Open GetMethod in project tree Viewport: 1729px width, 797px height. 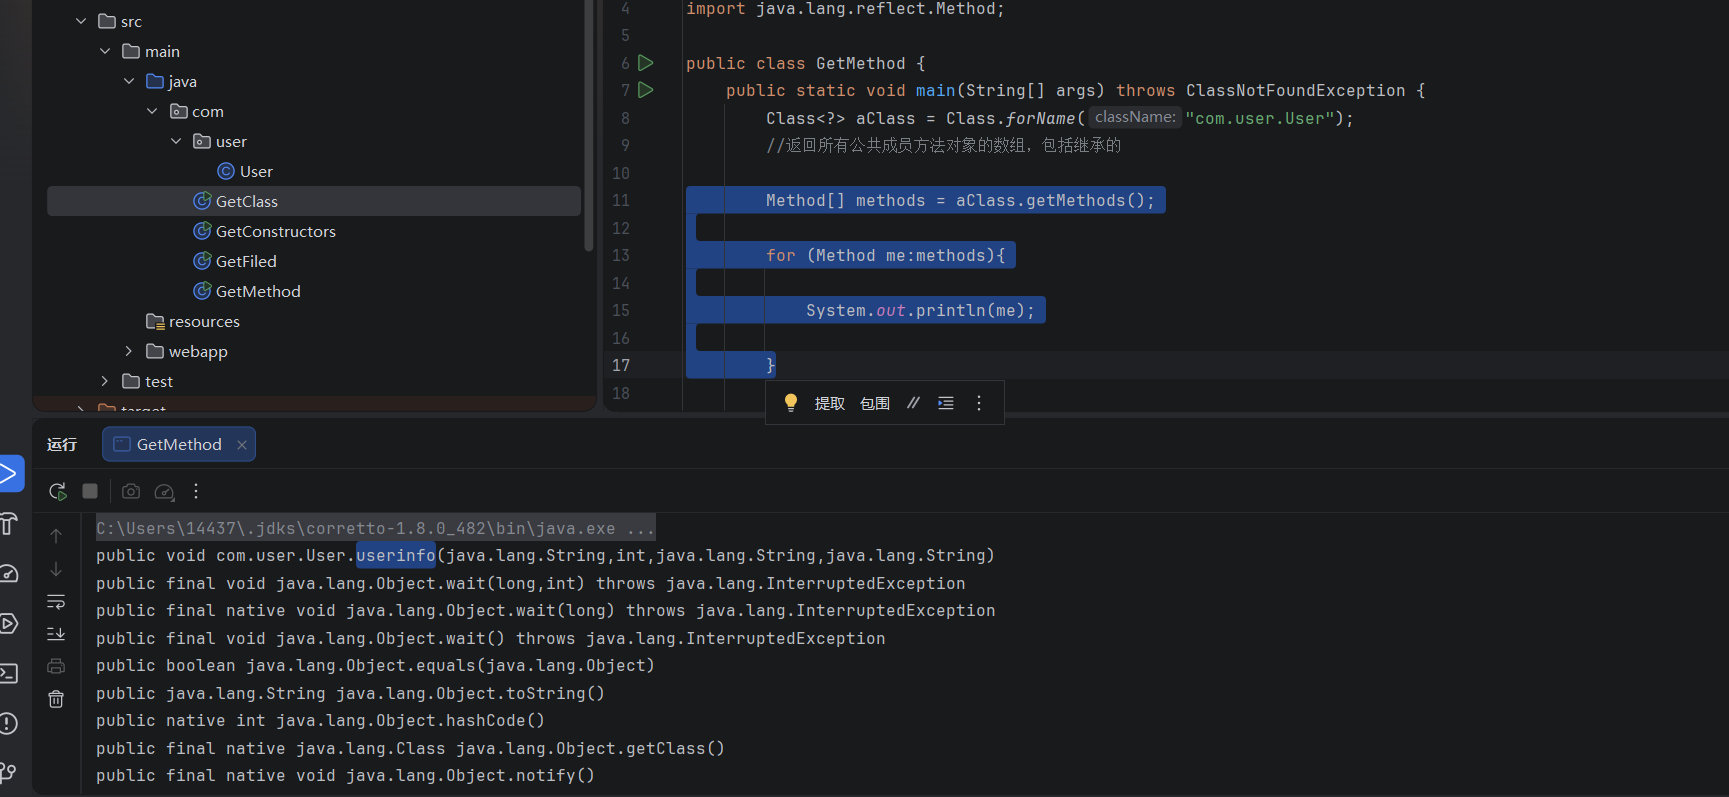pyautogui.click(x=258, y=291)
